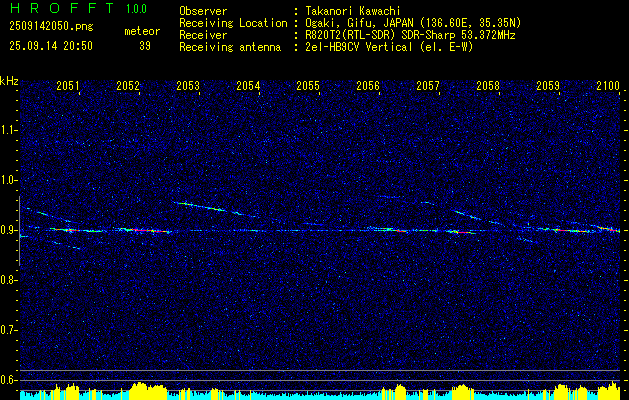Click the 2058 time marker
The width and height of the screenshot is (629, 400).
tap(488, 85)
